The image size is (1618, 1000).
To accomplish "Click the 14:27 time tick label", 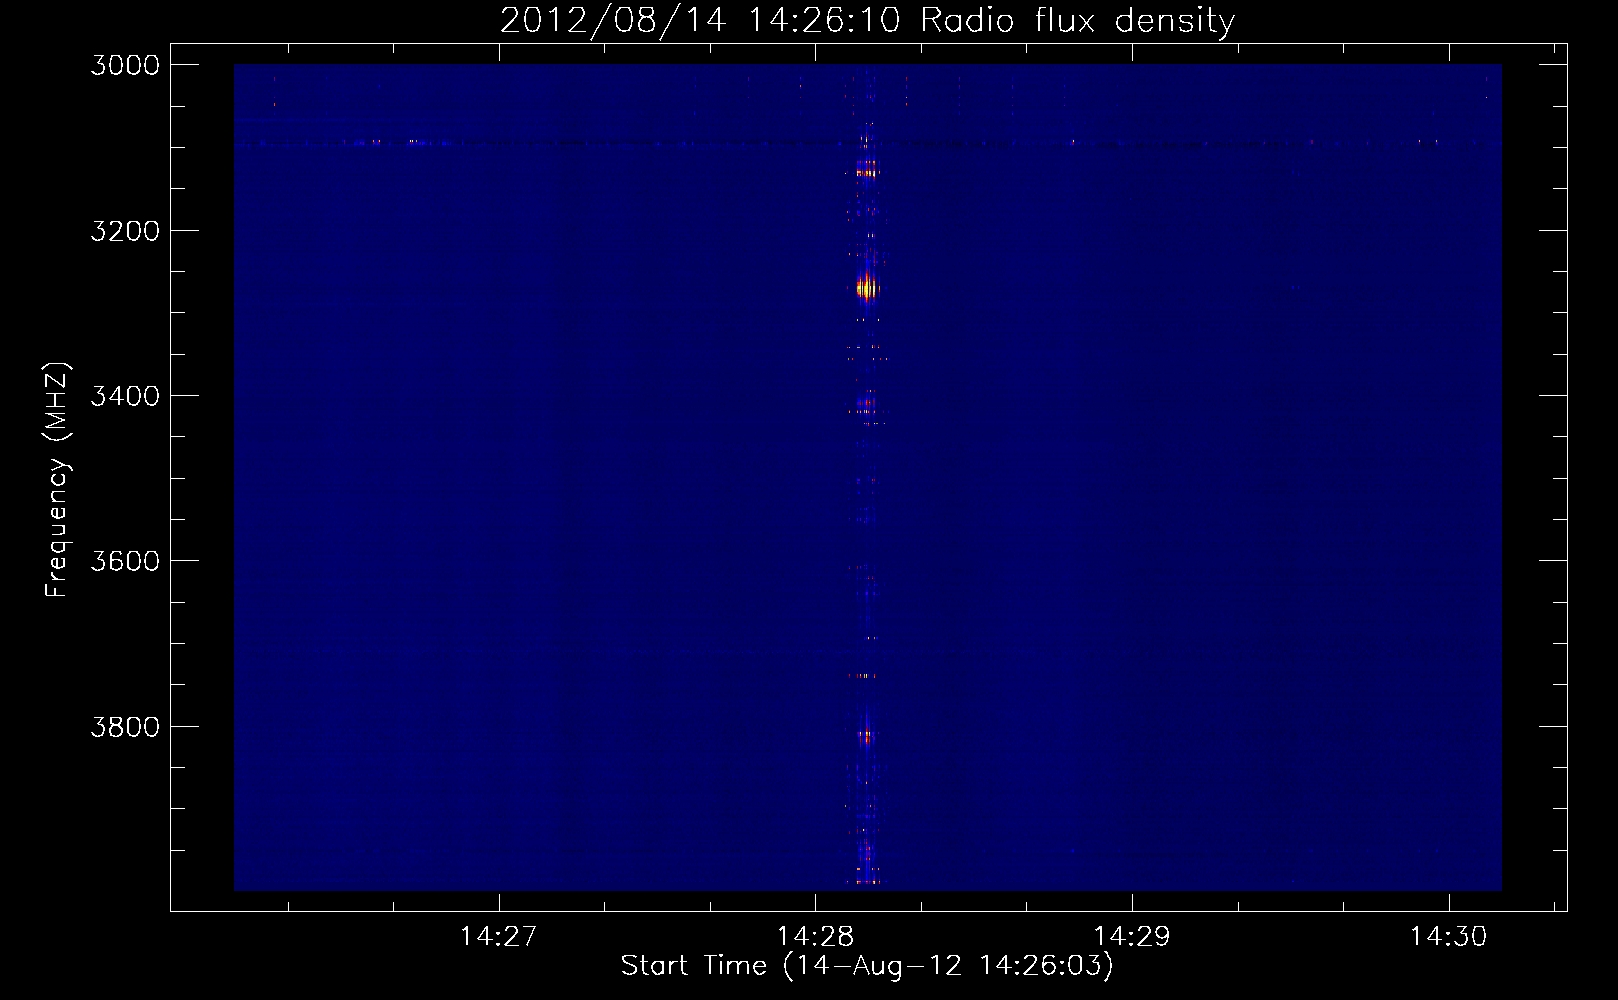I will (x=498, y=936).
